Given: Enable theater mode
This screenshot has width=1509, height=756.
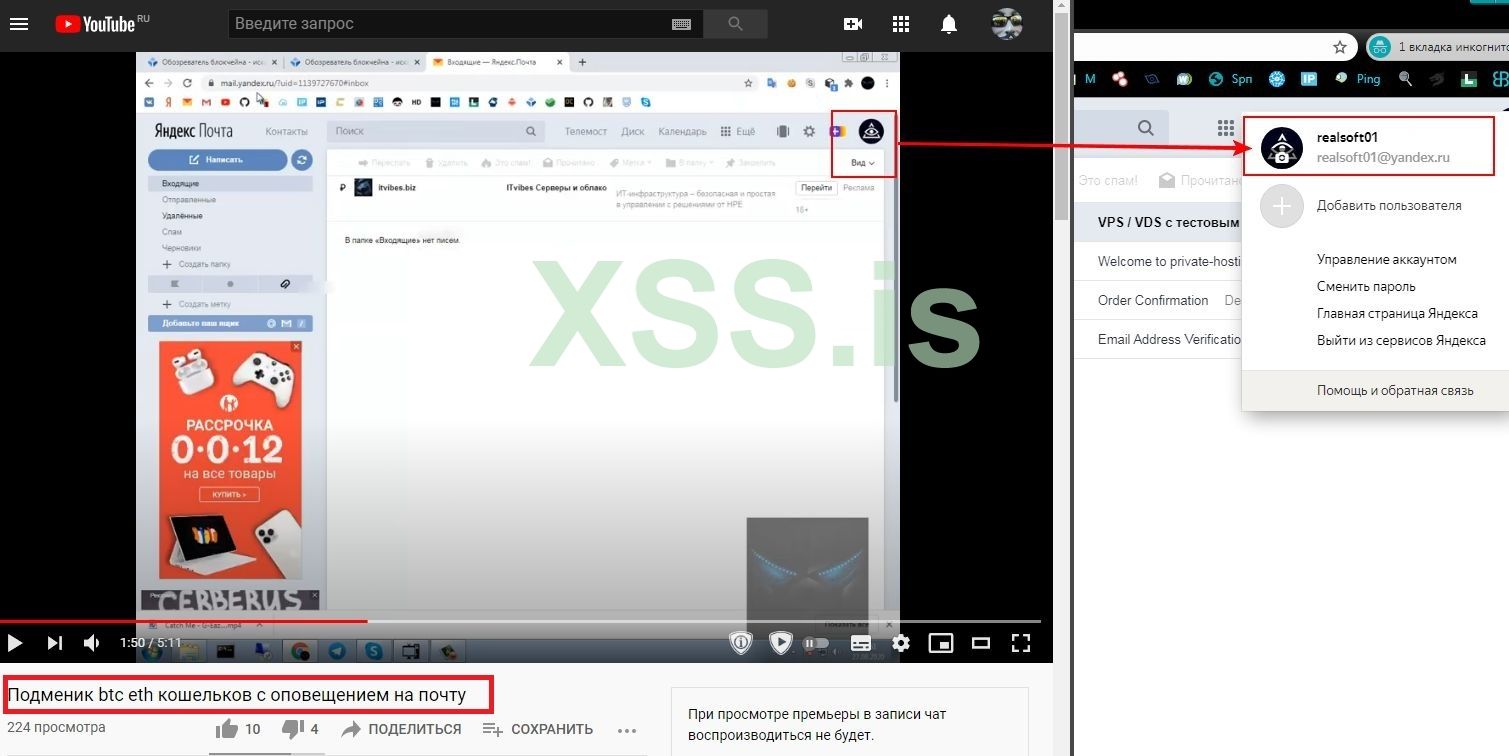Looking at the screenshot, I should (x=981, y=643).
